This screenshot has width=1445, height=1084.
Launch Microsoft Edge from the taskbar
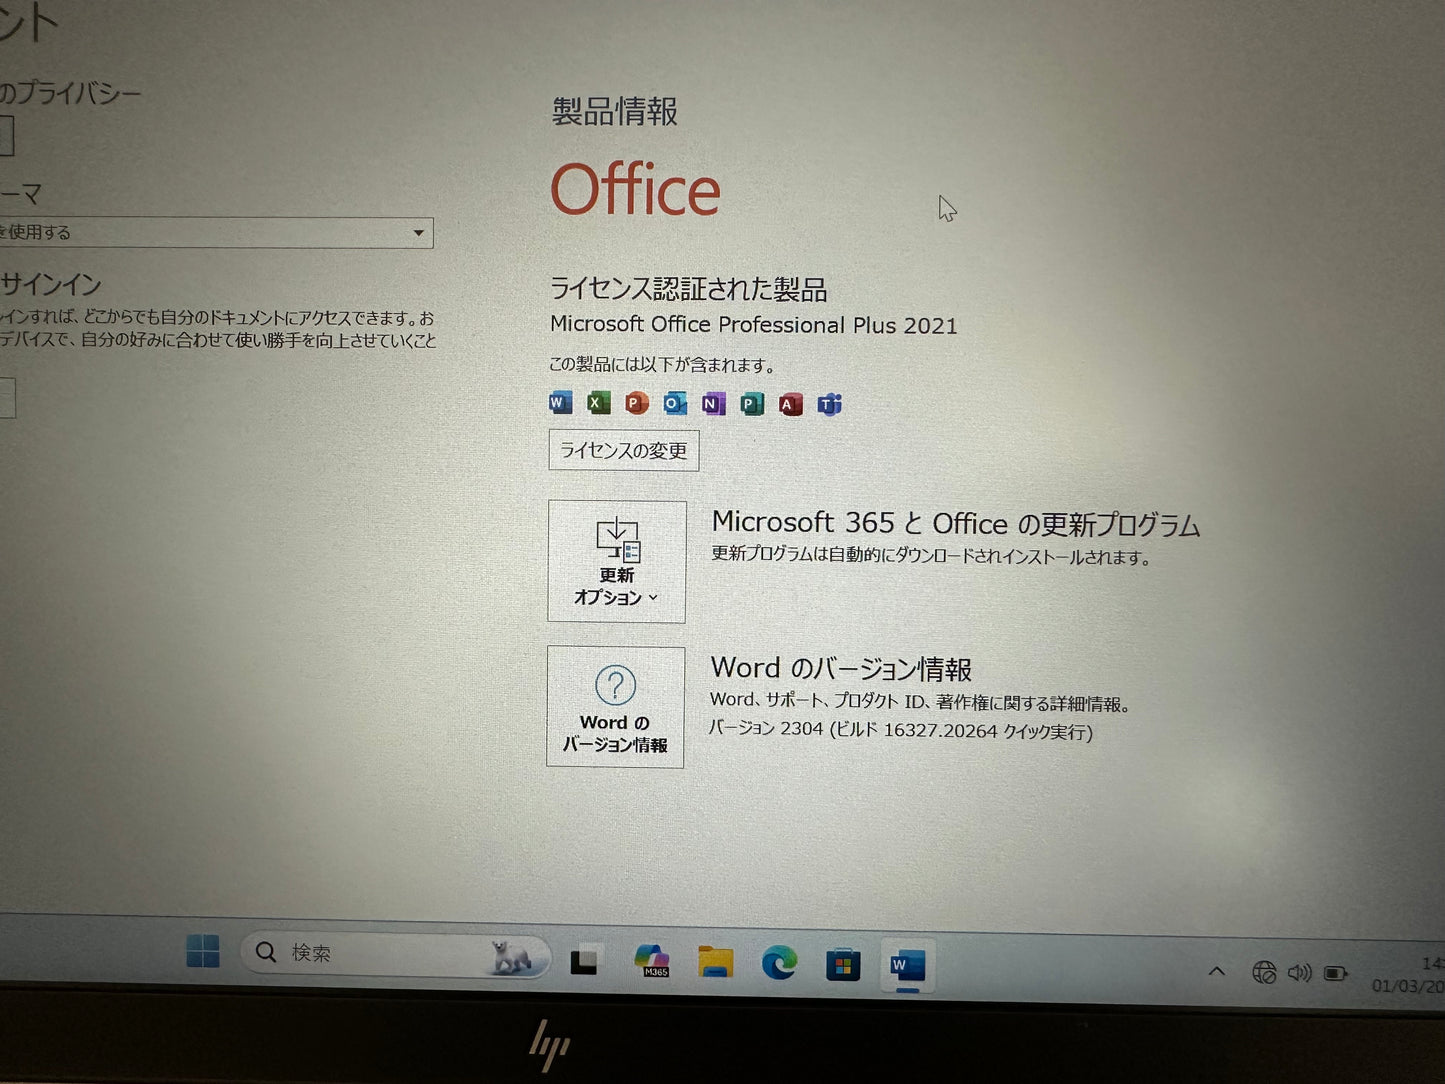(779, 964)
